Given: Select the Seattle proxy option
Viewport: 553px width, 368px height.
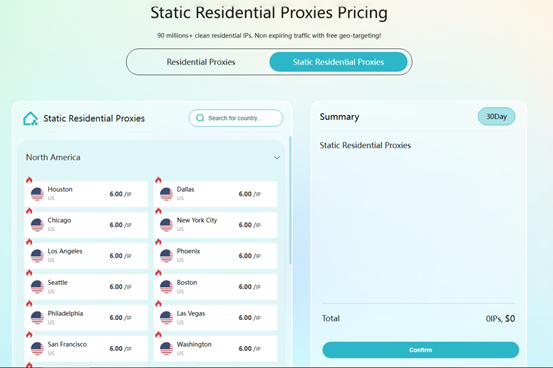Looking at the screenshot, I should 86,287.
